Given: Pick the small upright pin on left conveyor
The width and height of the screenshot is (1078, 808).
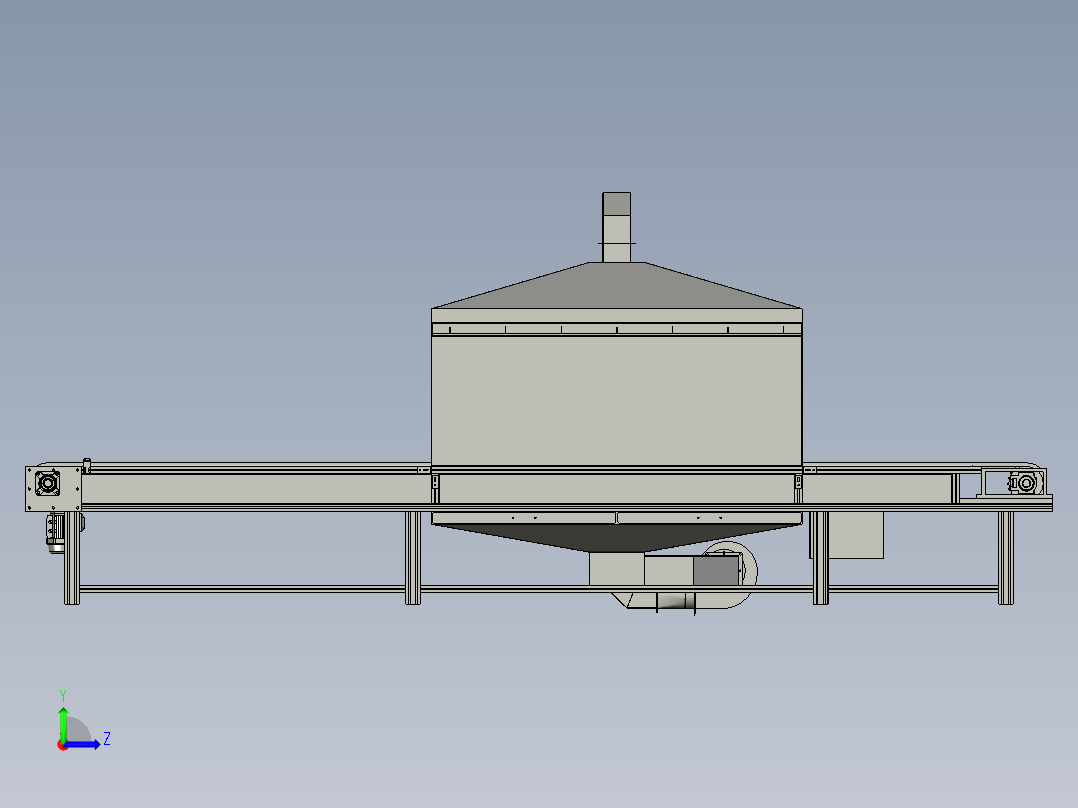Looking at the screenshot, I should point(87,466).
